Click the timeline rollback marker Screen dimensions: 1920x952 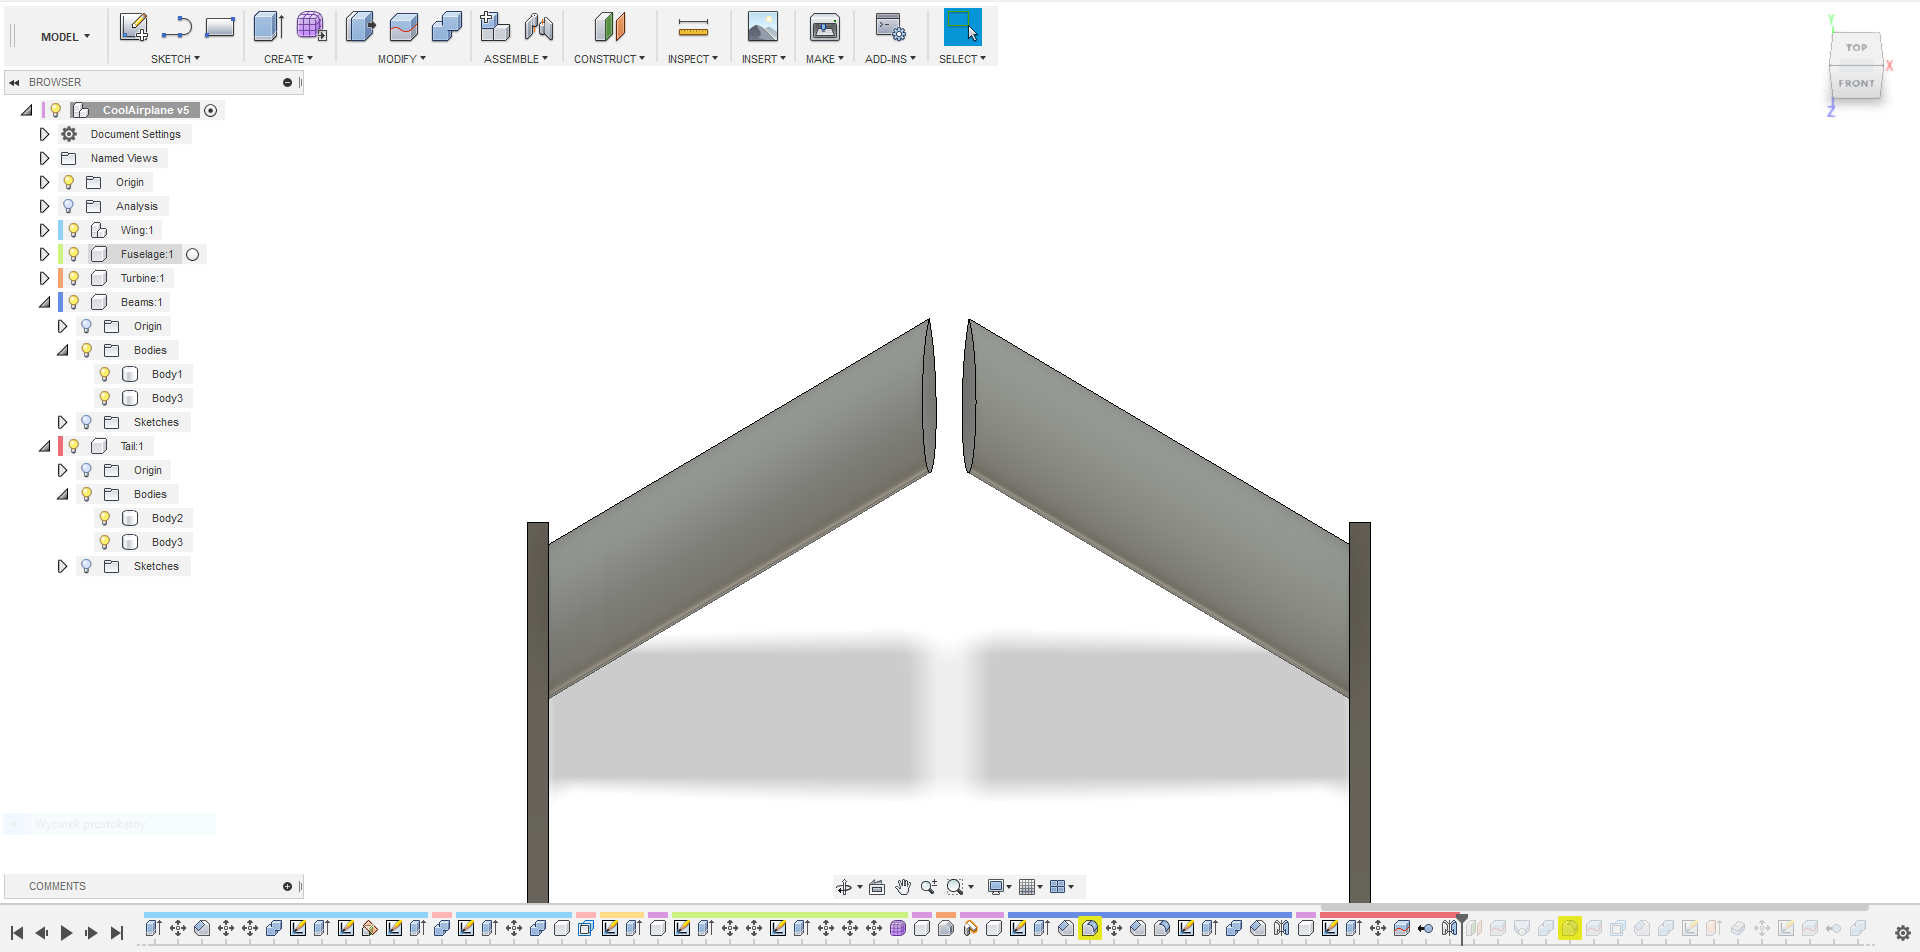1462,928
